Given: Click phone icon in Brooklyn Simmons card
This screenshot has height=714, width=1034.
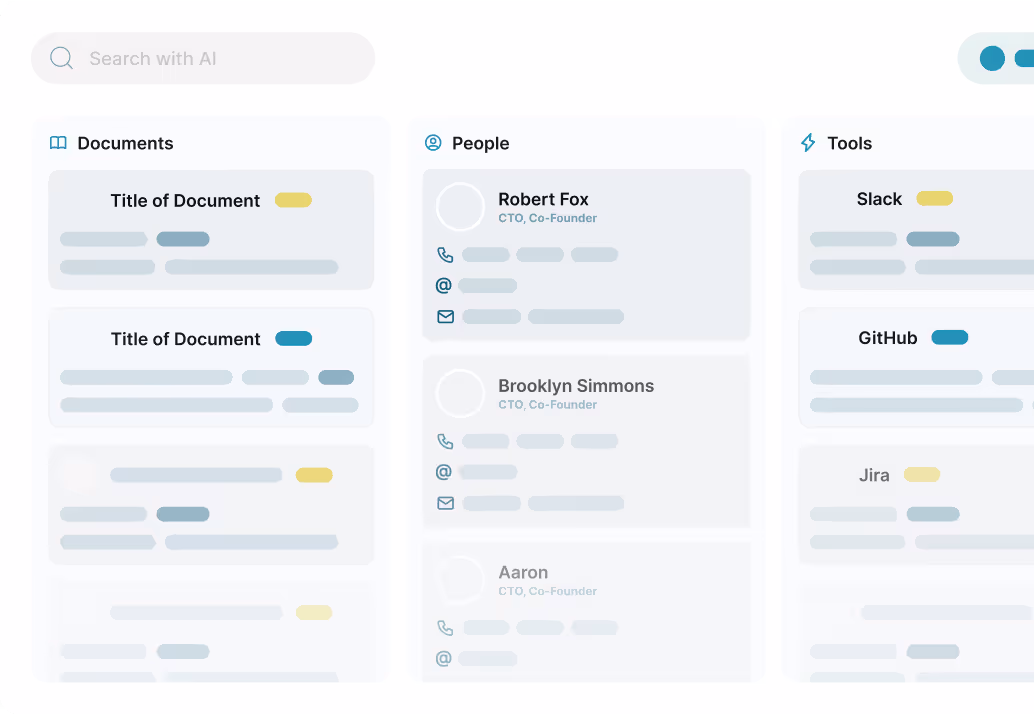Looking at the screenshot, I should [x=445, y=441].
